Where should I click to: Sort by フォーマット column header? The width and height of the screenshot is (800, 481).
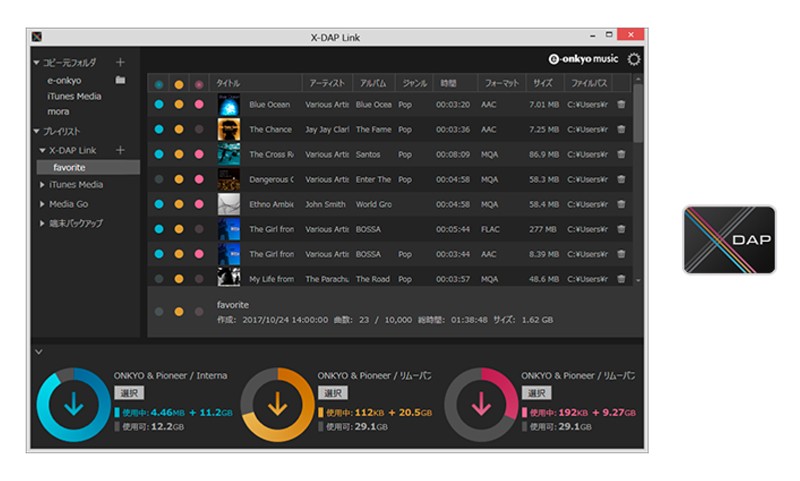click(x=502, y=83)
